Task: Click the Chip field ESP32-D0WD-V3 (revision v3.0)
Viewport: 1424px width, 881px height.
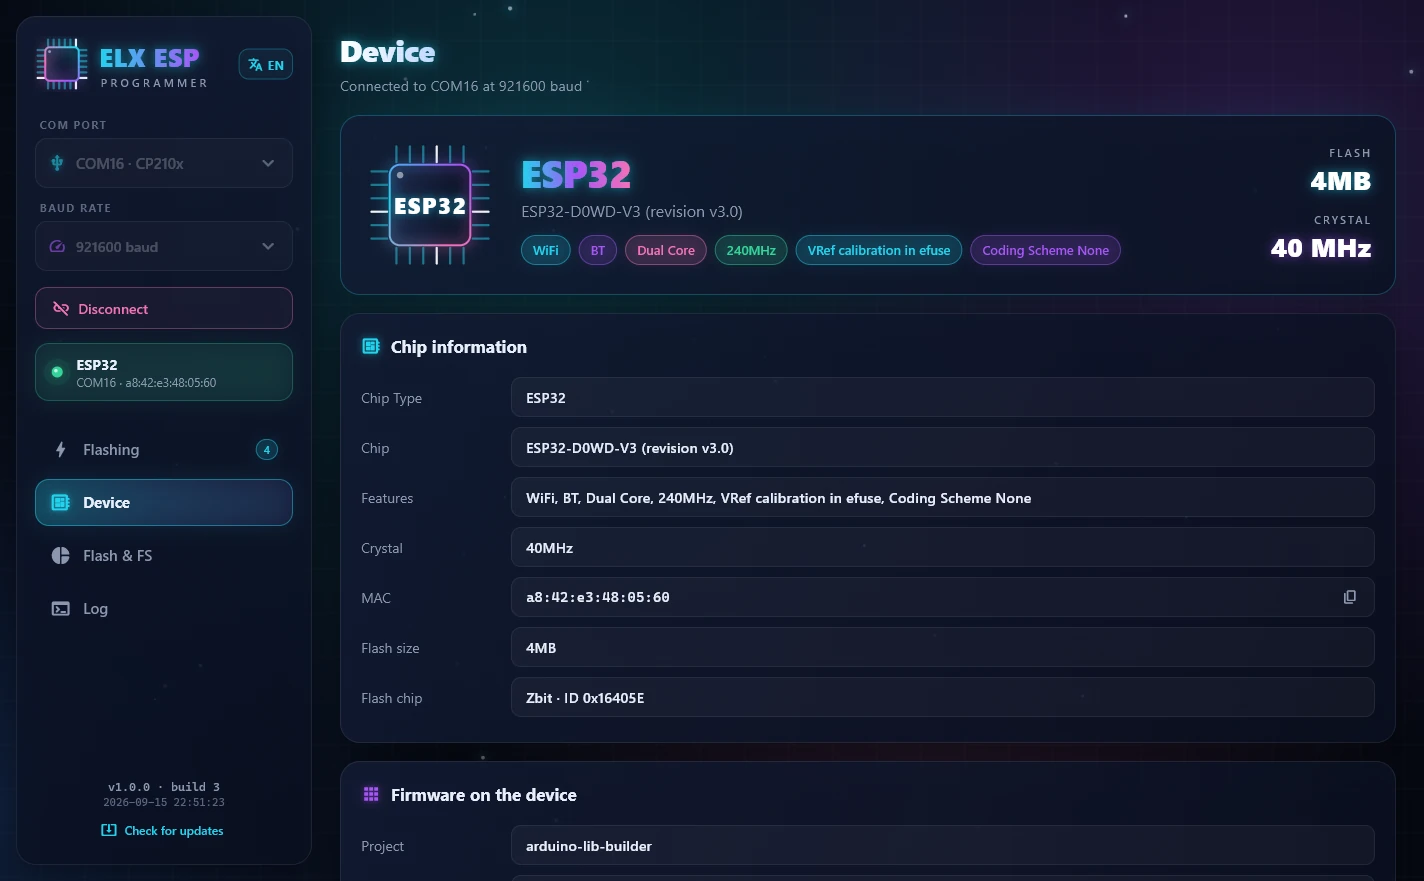Action: (943, 447)
